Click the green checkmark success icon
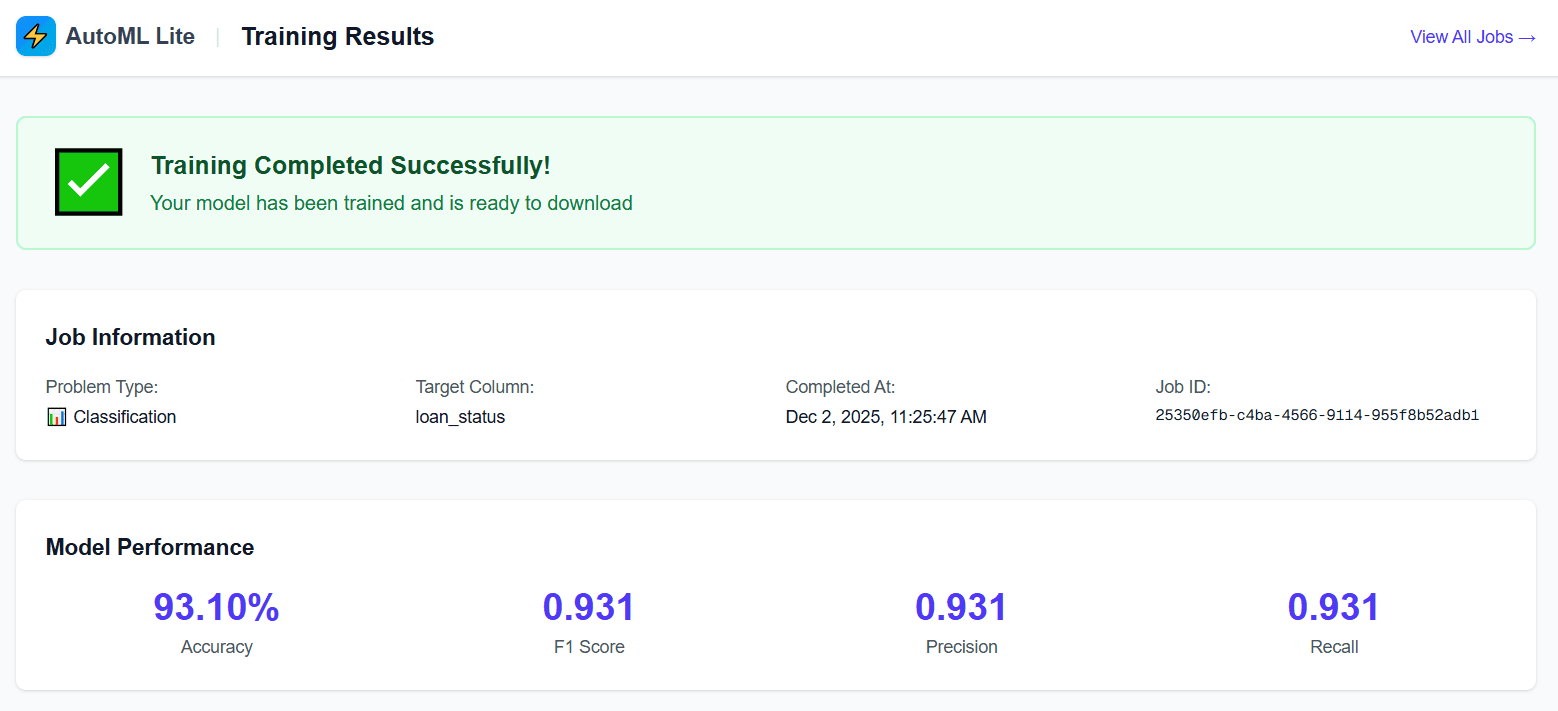This screenshot has height=711, width=1558. click(88, 181)
